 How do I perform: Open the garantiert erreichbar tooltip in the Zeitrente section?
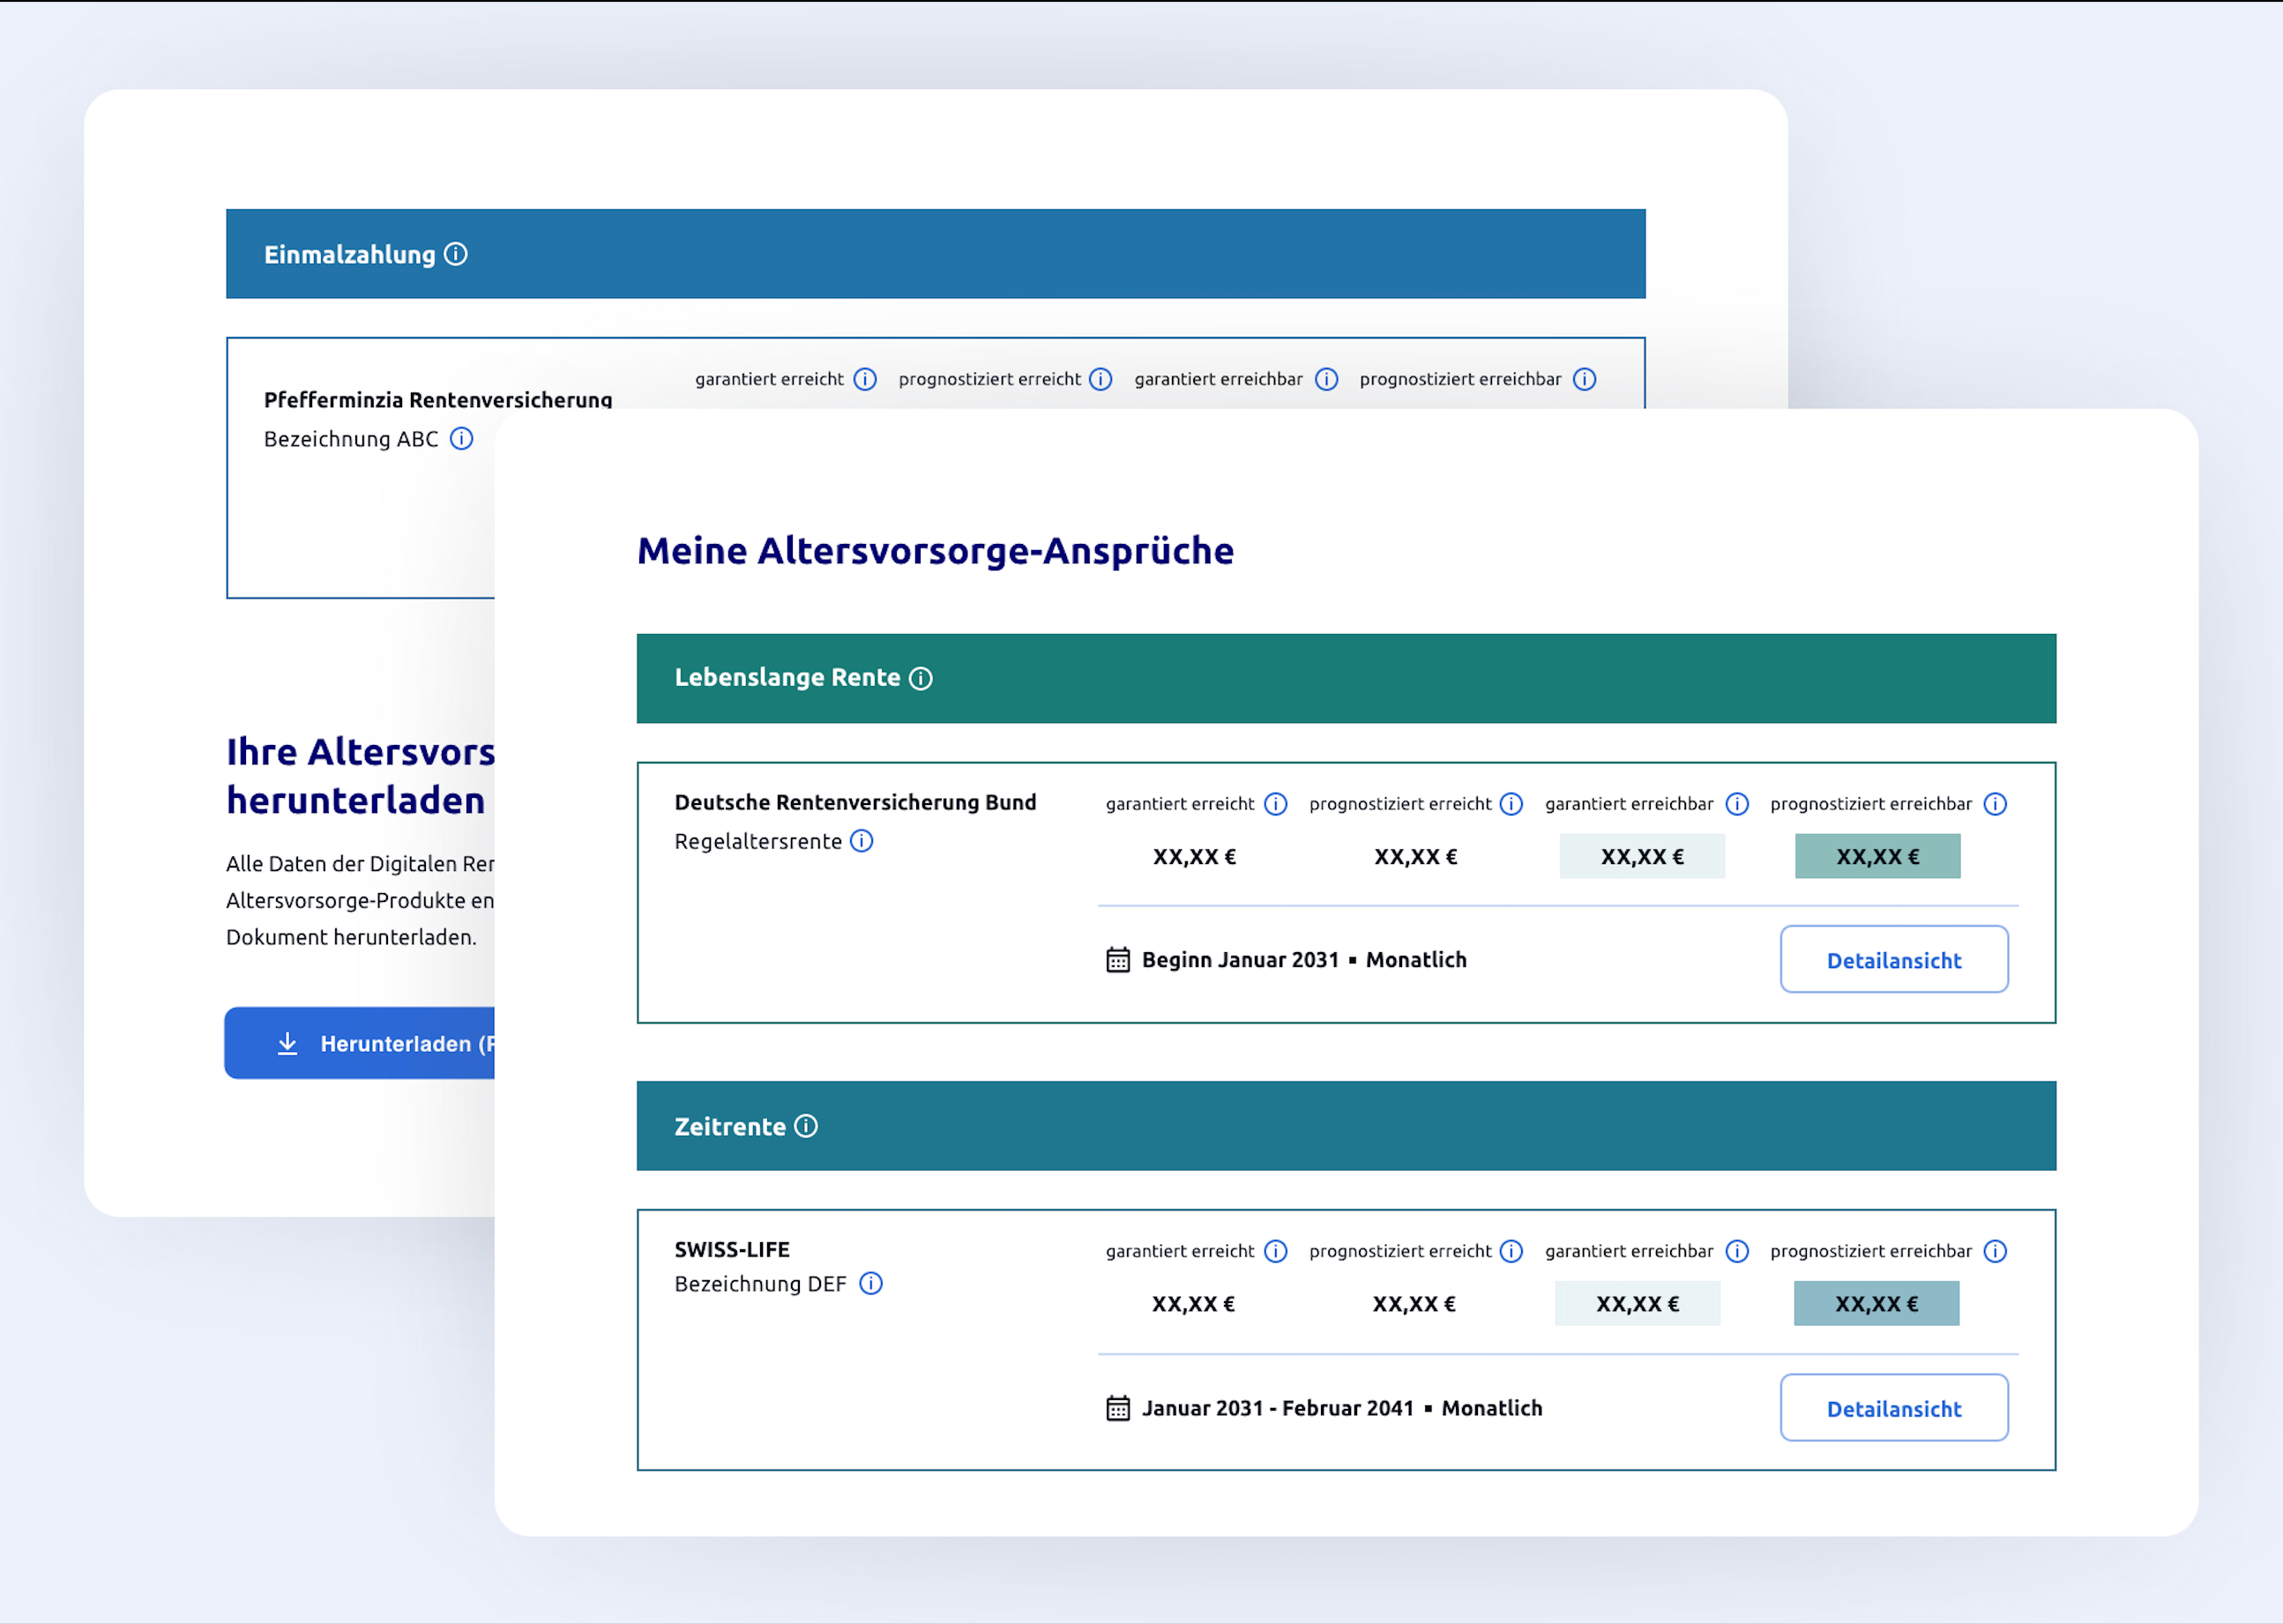(1737, 1251)
